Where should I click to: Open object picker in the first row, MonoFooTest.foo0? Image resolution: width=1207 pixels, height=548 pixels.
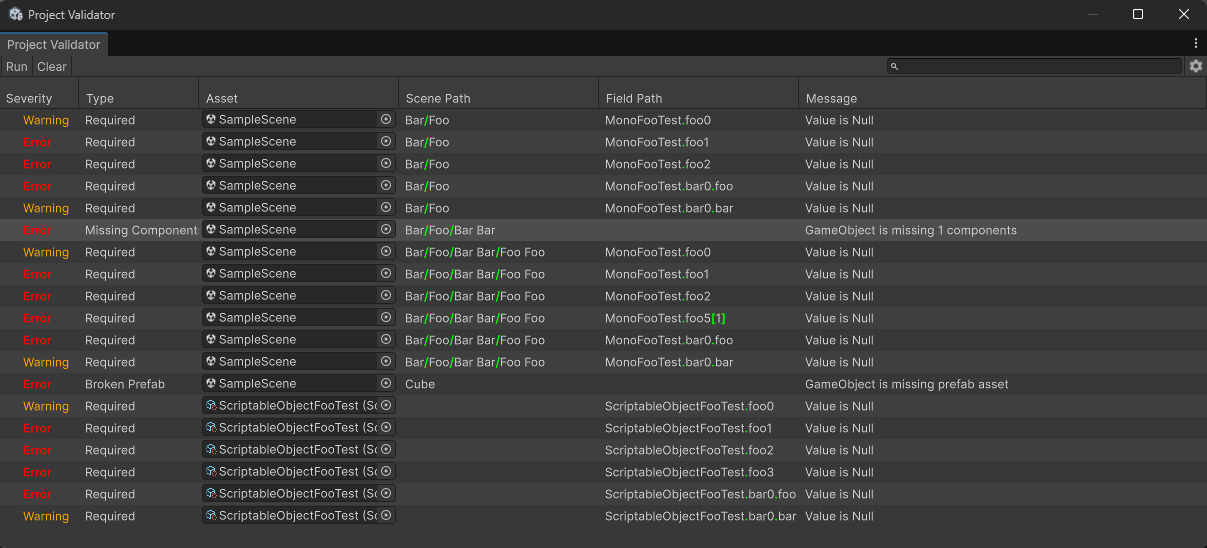(x=386, y=119)
